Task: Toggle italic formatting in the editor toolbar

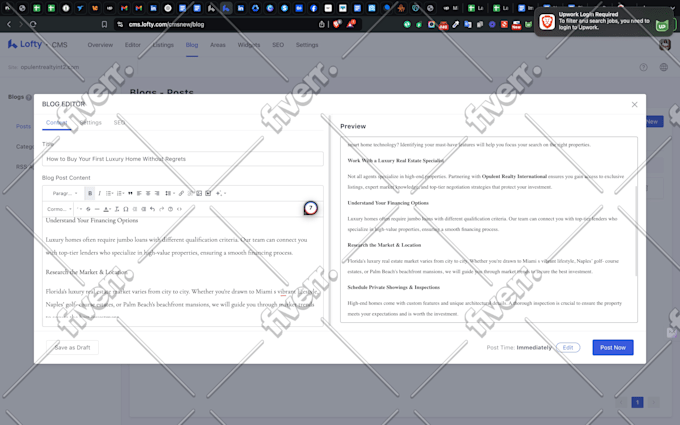Action: (x=99, y=193)
